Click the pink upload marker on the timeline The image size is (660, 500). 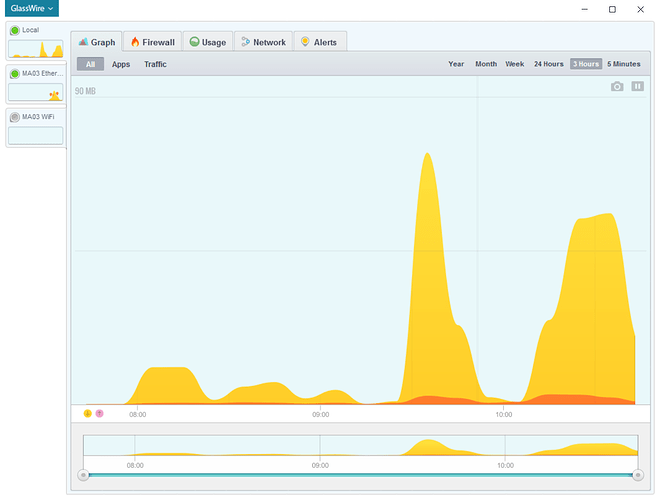(99, 413)
